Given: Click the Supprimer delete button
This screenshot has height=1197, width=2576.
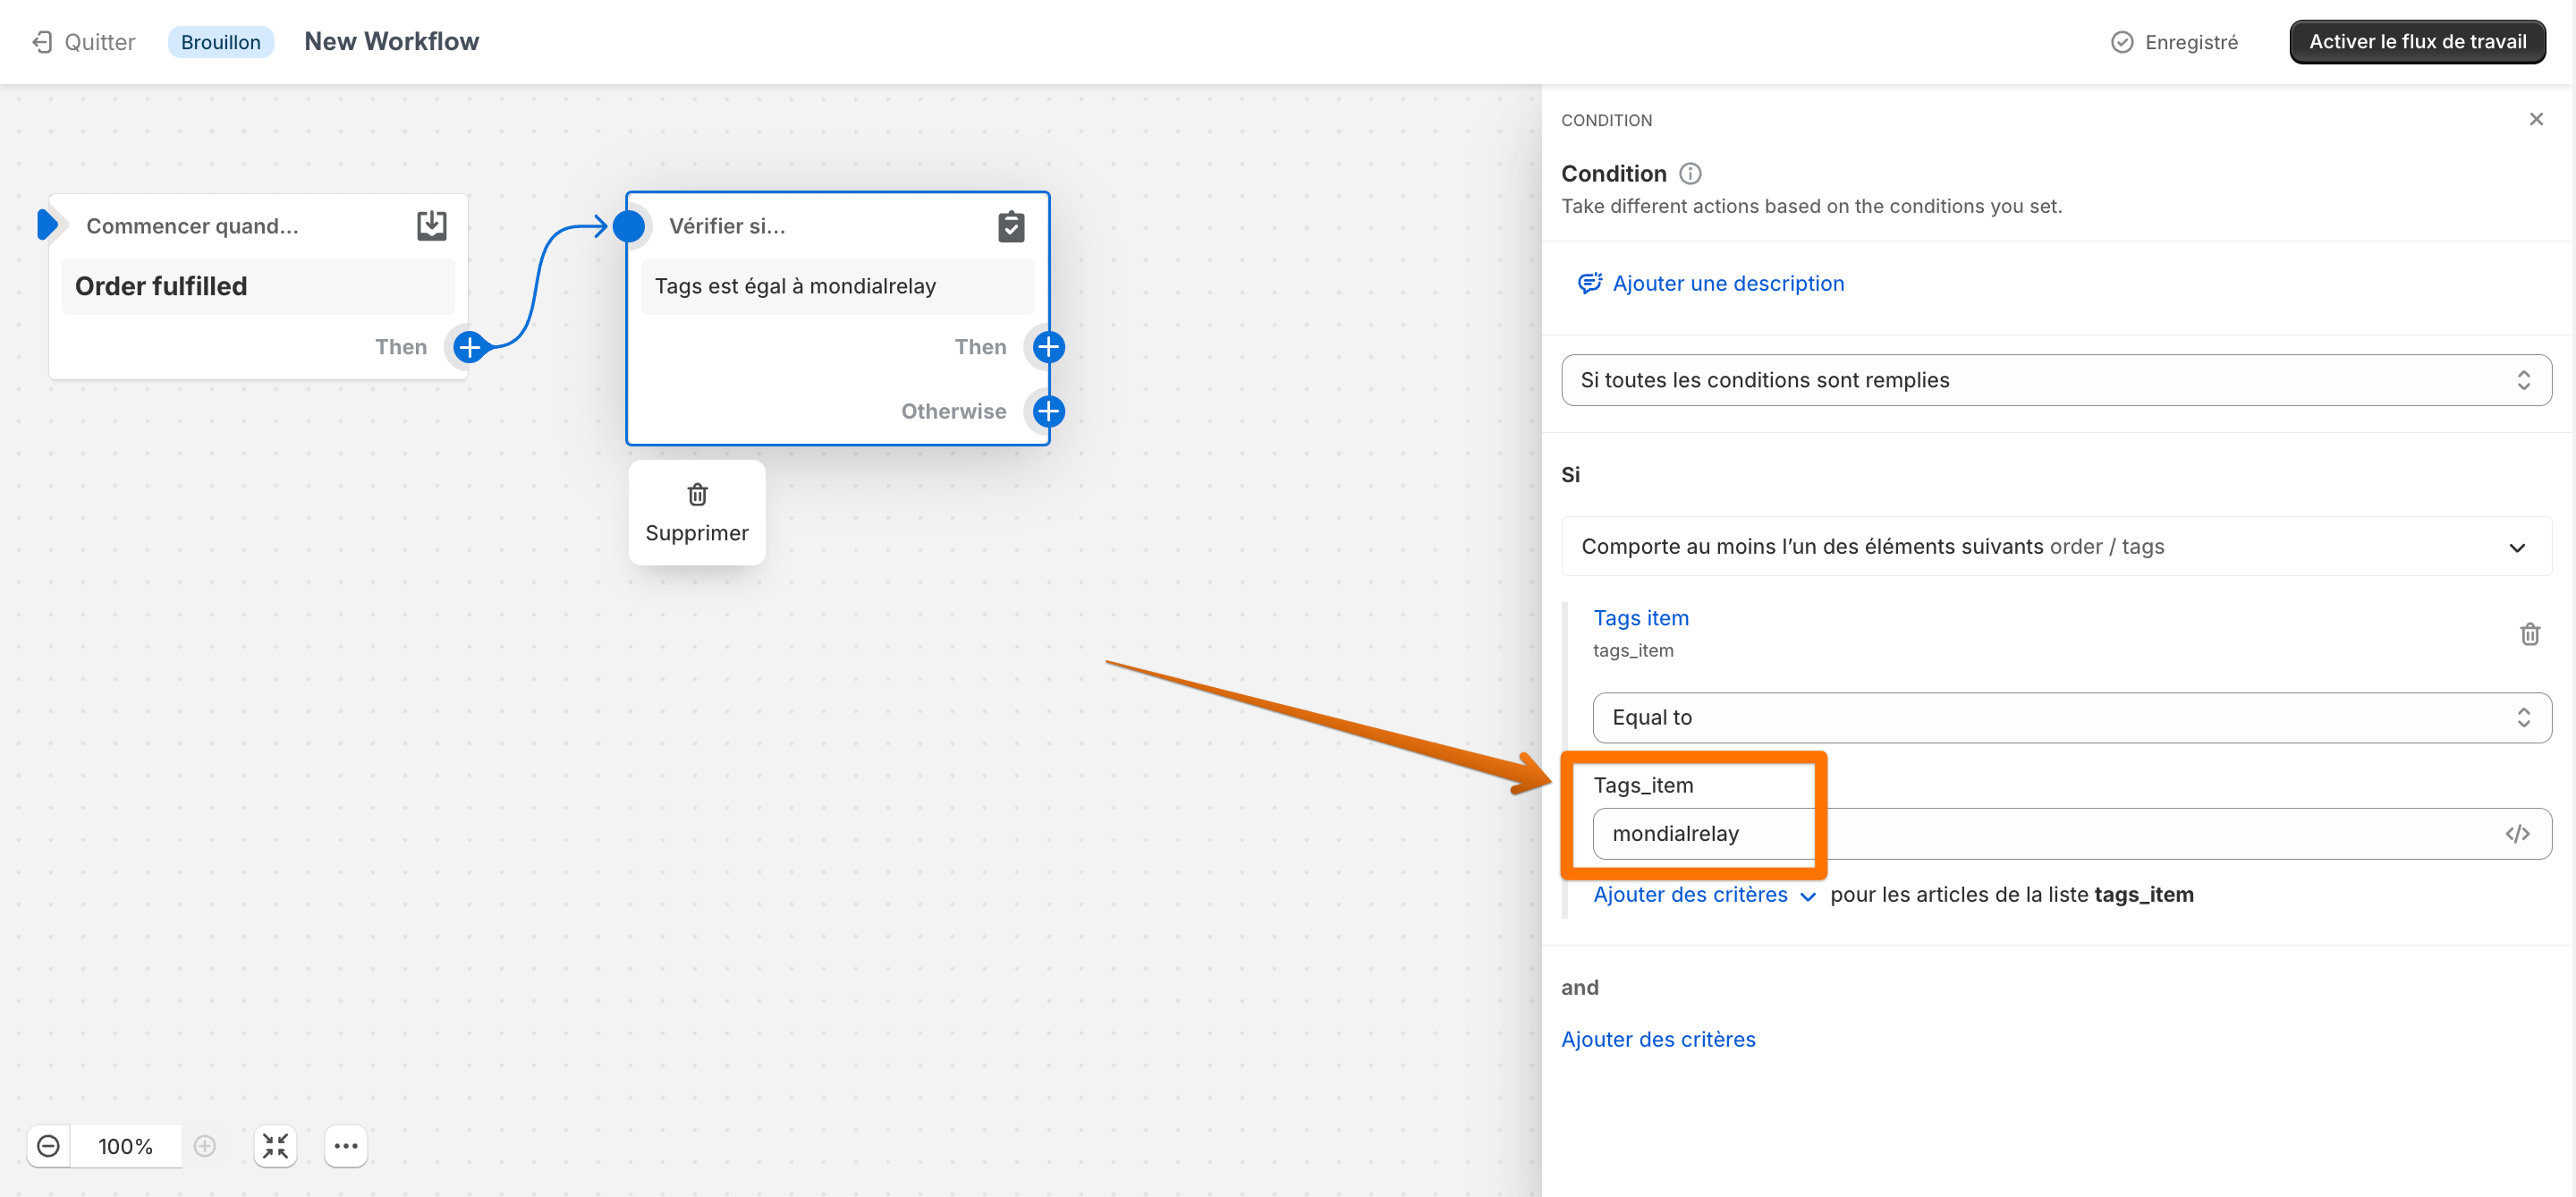Looking at the screenshot, I should point(696,513).
